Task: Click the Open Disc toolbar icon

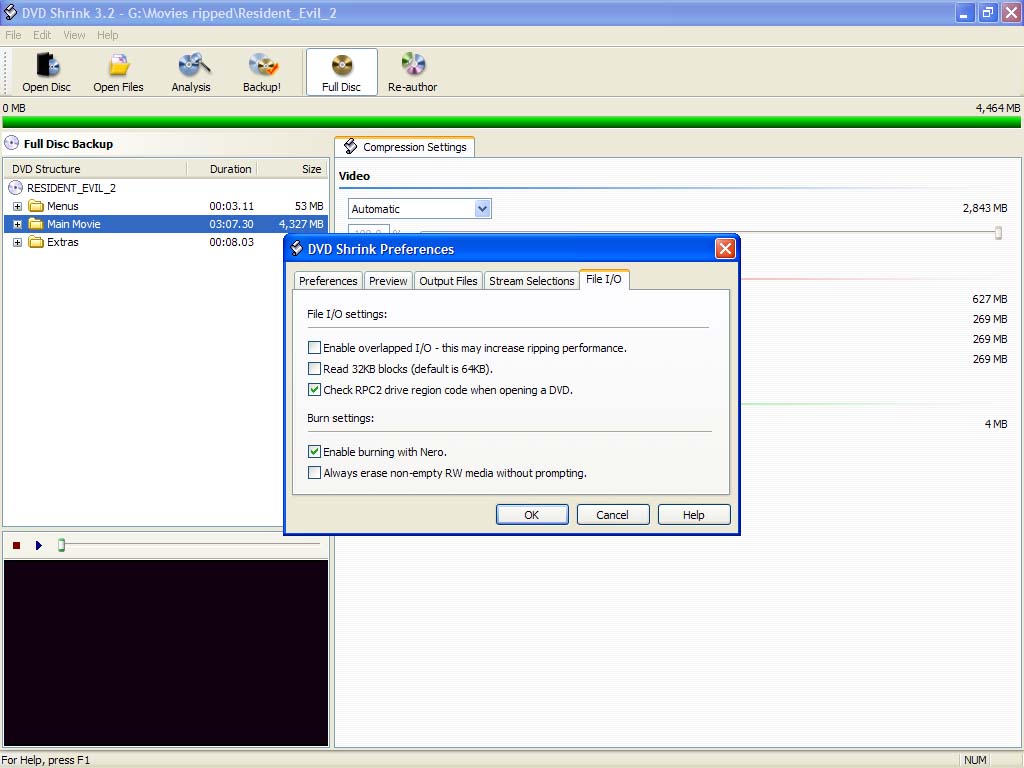Action: pyautogui.click(x=46, y=72)
